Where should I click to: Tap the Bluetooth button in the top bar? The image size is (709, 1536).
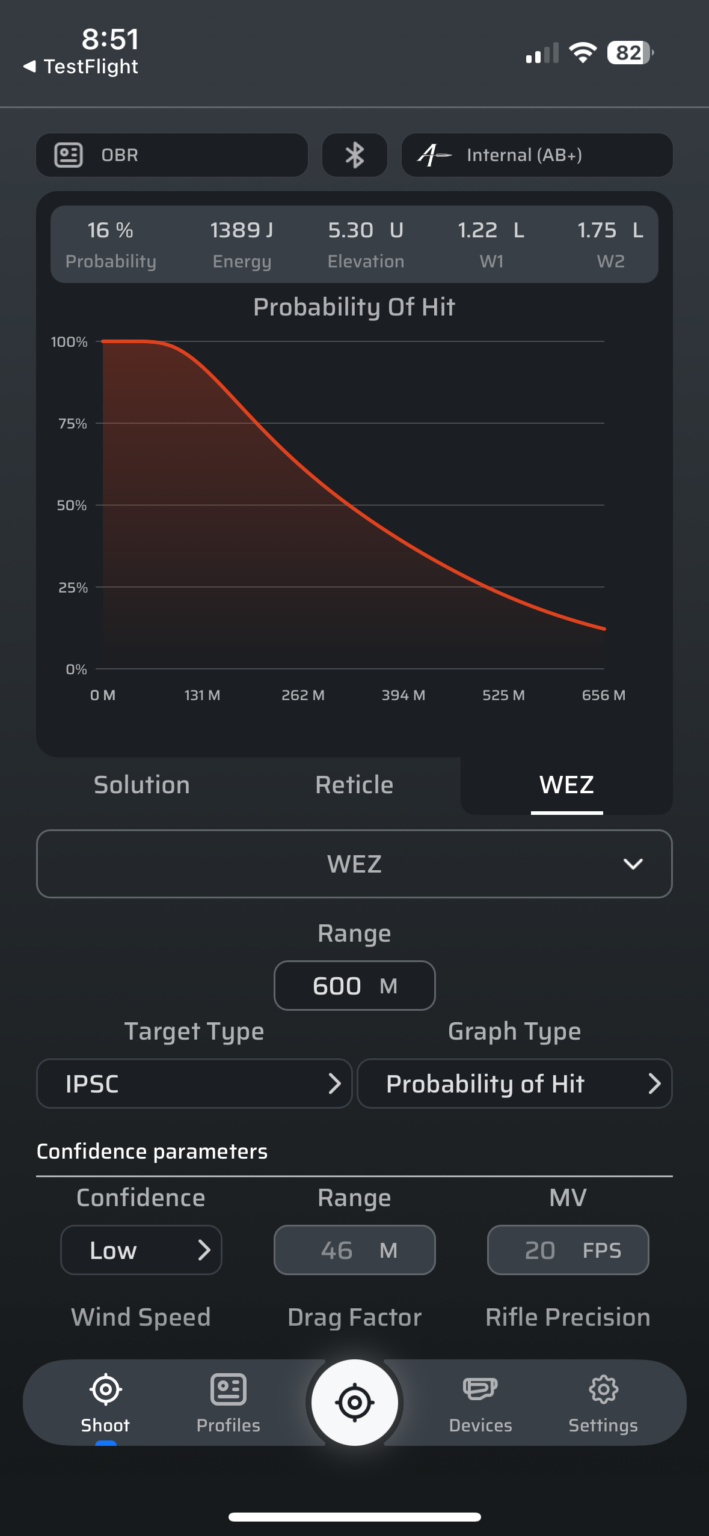(x=354, y=155)
